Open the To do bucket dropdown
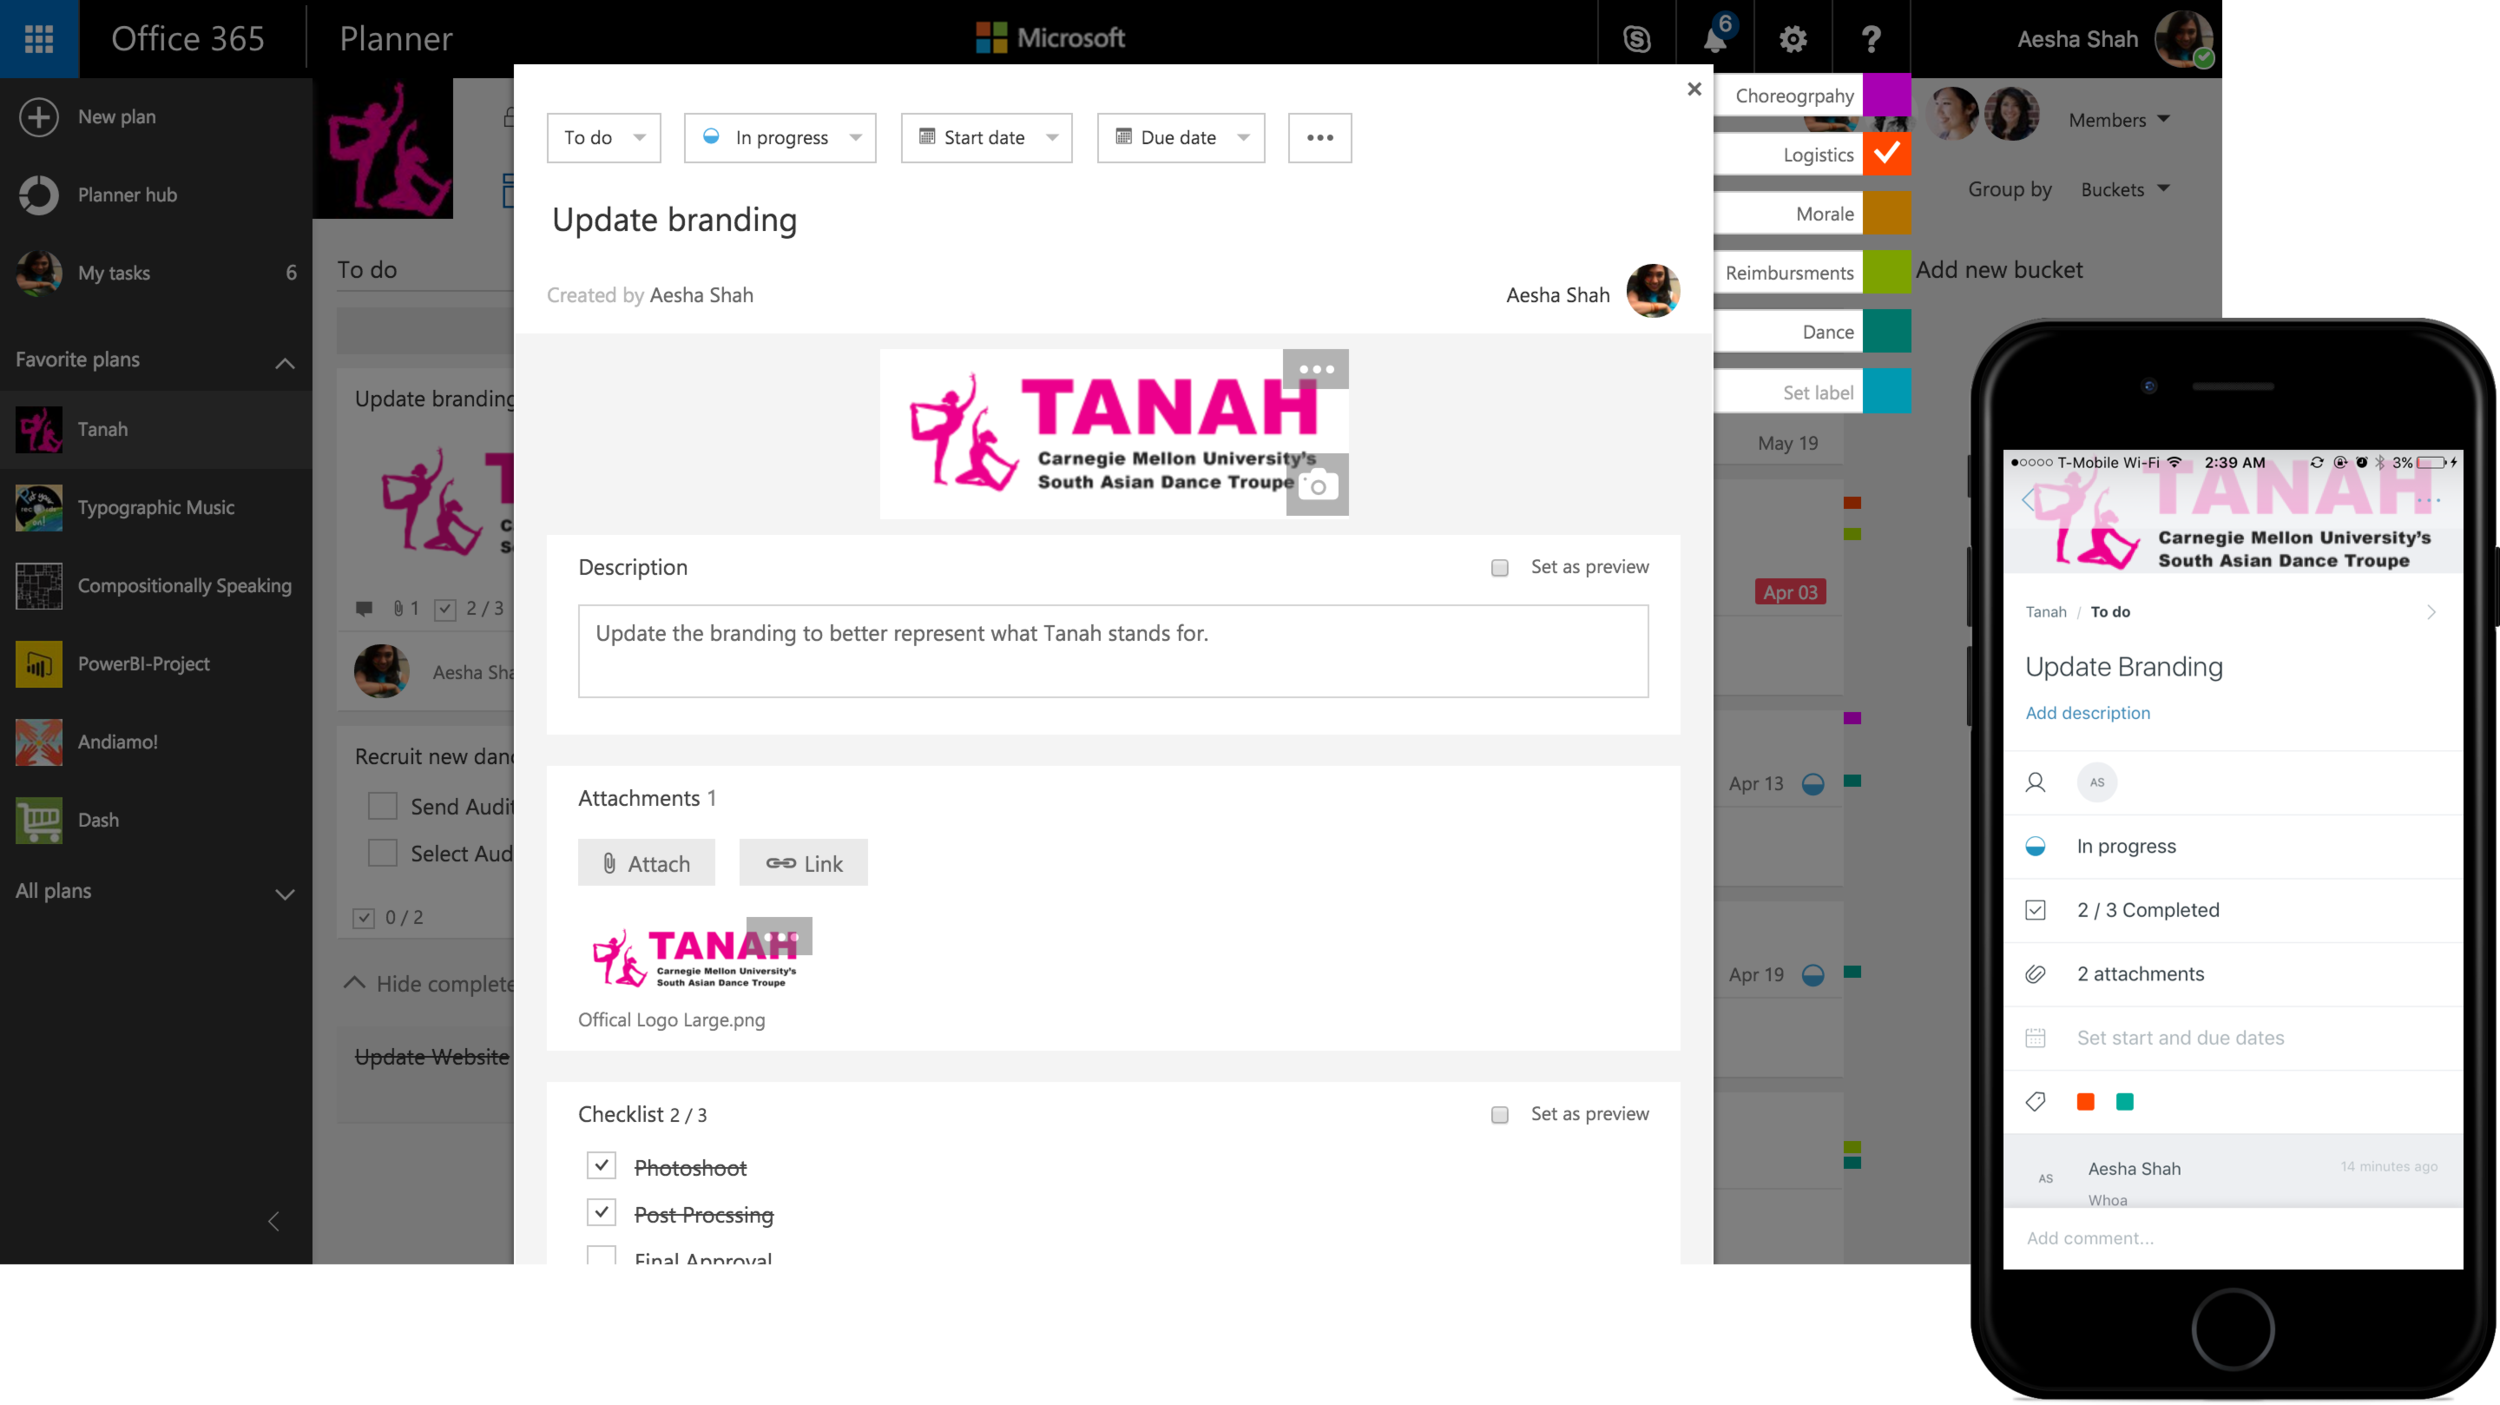Screen dimensions: 2500x1405 (x=604, y=138)
